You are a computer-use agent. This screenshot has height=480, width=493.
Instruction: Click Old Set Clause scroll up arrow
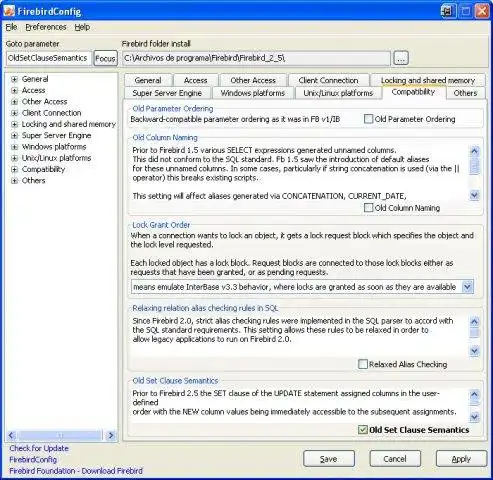pos(474,394)
